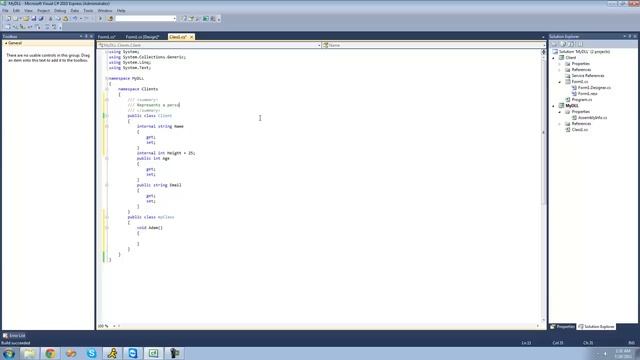Open the Tools menu
The width and height of the screenshot is (640, 360).
(88, 11)
